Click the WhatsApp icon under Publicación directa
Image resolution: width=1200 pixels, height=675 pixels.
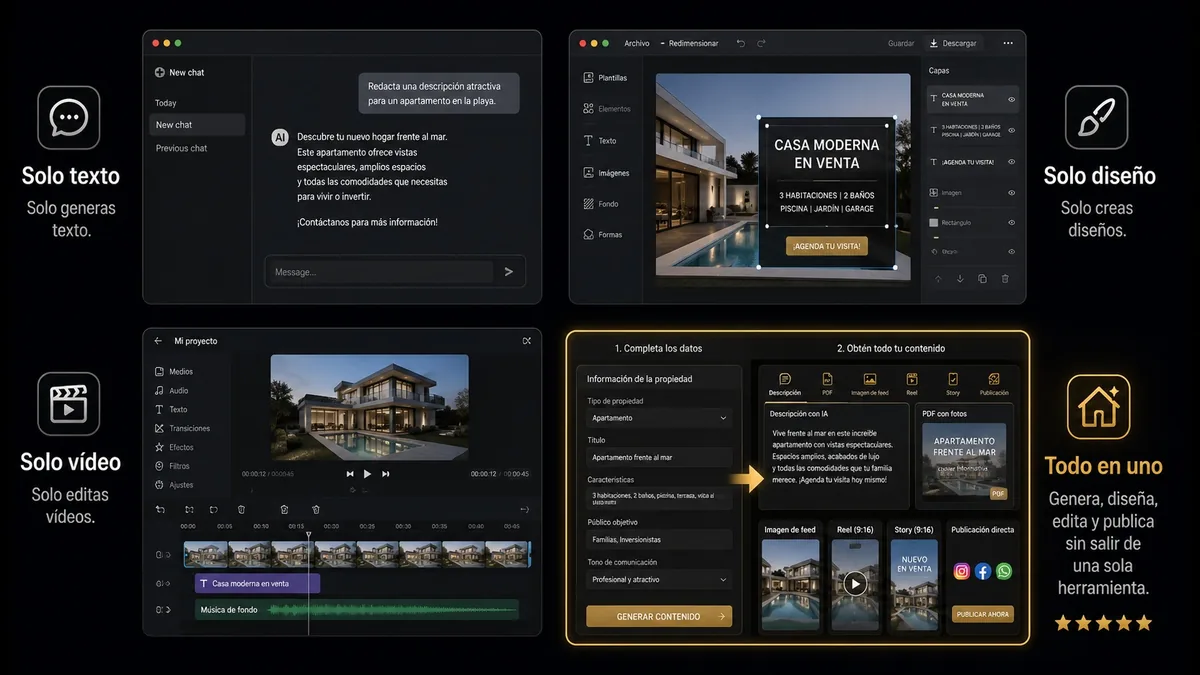point(1004,571)
